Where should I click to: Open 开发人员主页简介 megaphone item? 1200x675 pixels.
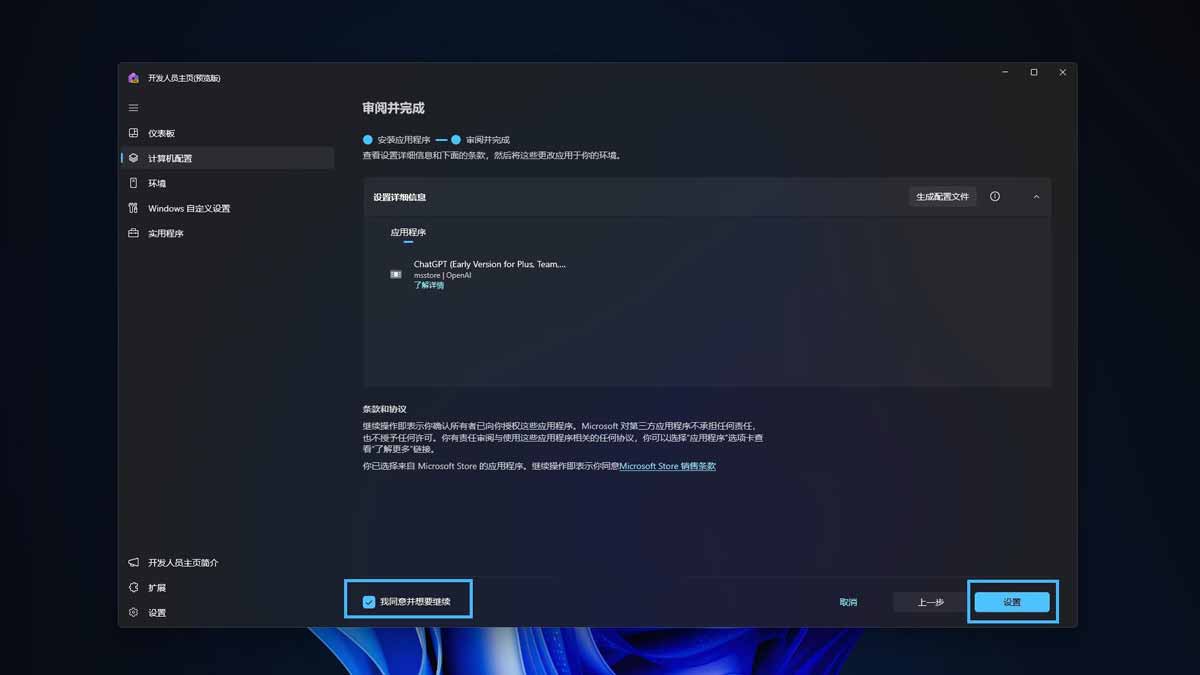coord(182,563)
